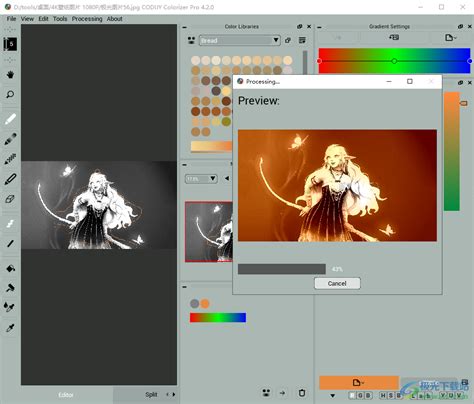Minimize the Processing dialog
The image size is (474, 404).
pyautogui.click(x=389, y=81)
